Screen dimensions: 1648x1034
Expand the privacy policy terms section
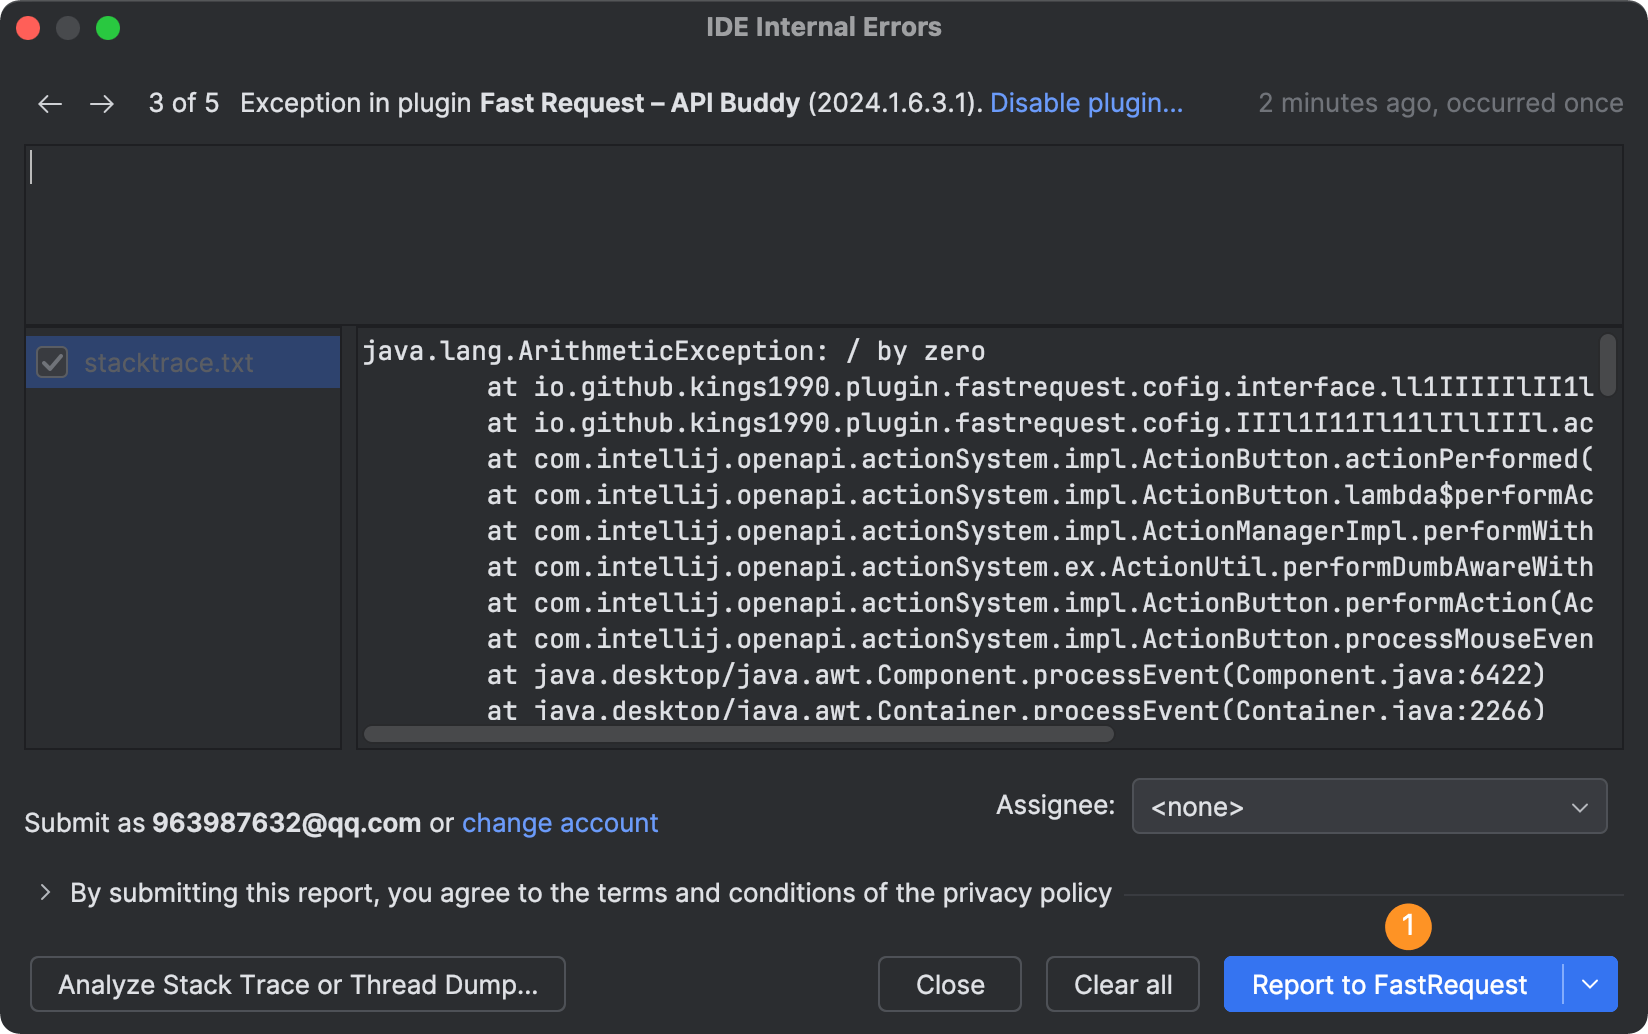click(45, 892)
